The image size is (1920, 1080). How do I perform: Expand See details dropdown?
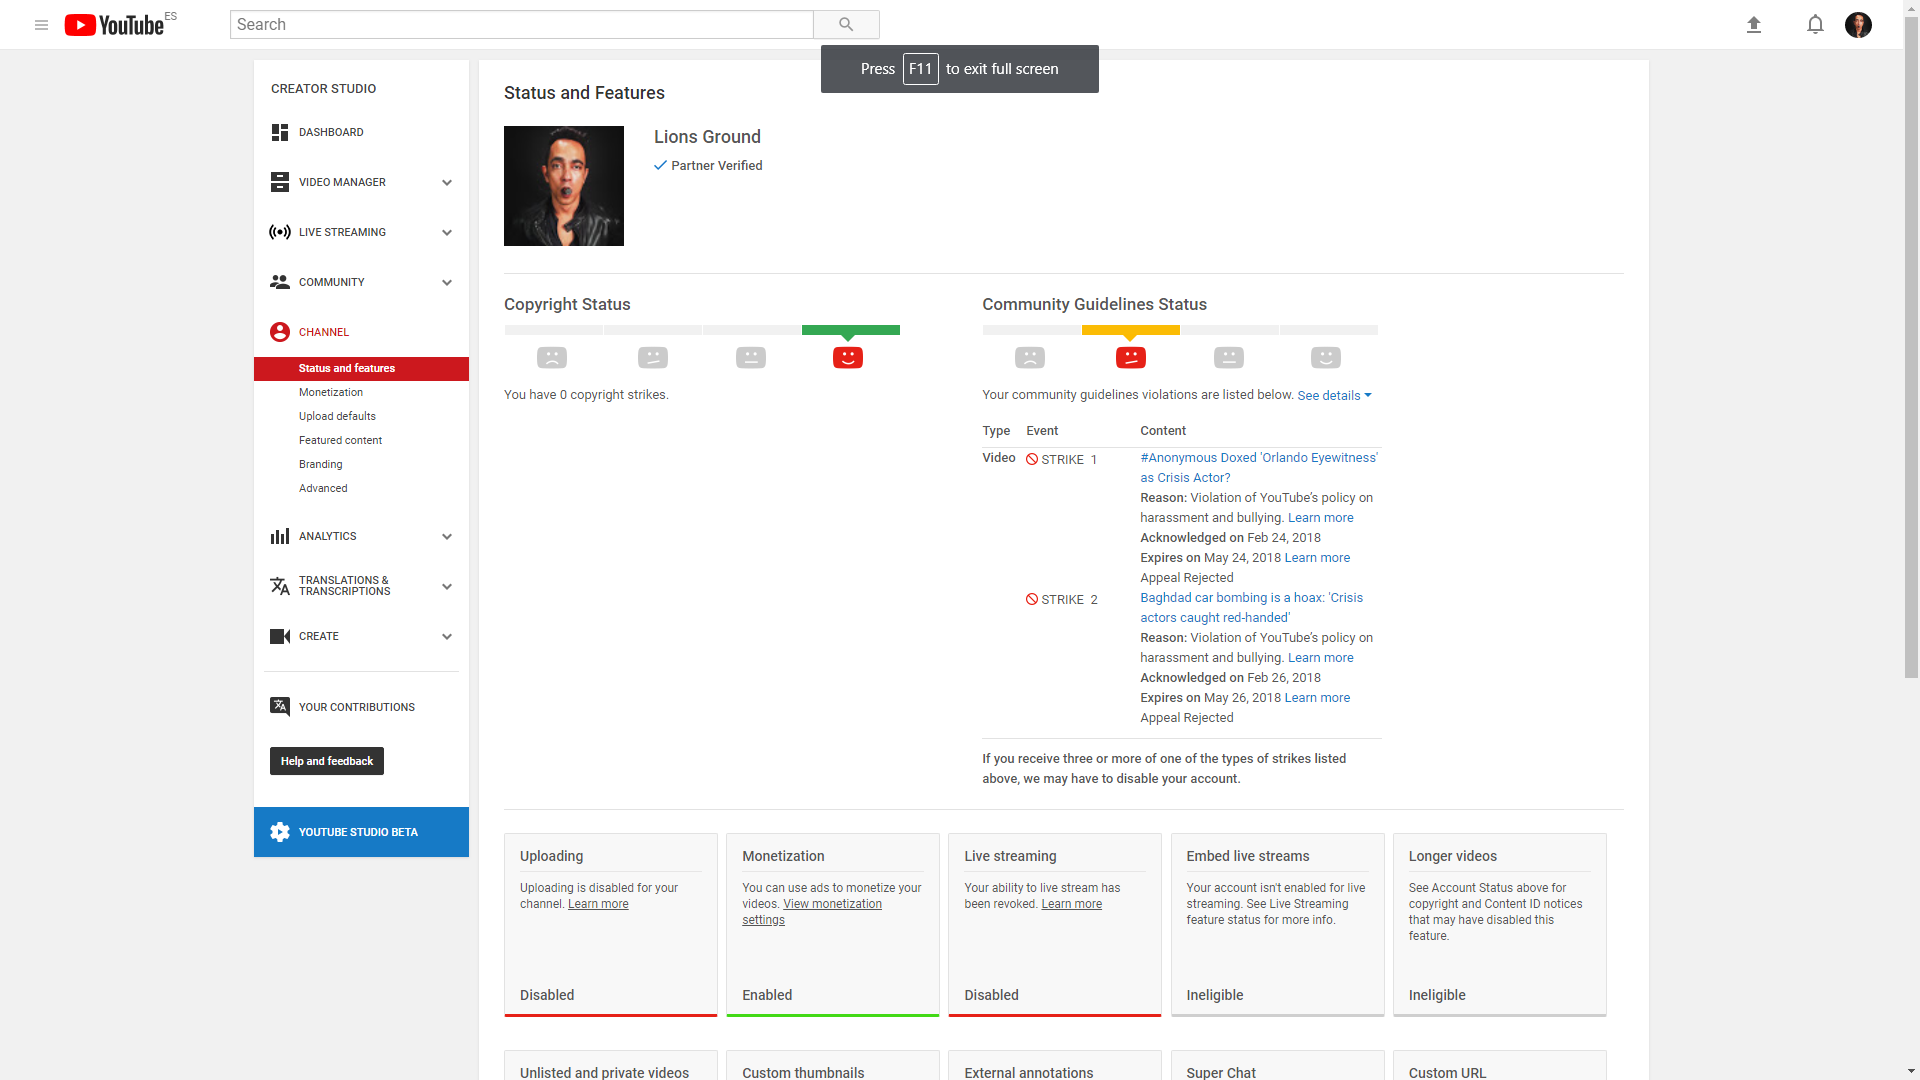(x=1334, y=396)
